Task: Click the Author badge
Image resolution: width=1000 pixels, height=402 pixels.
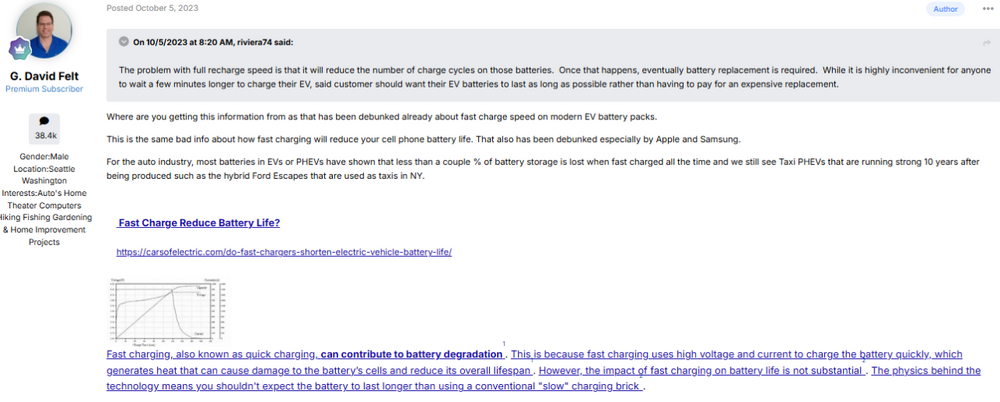Action: 945,9
